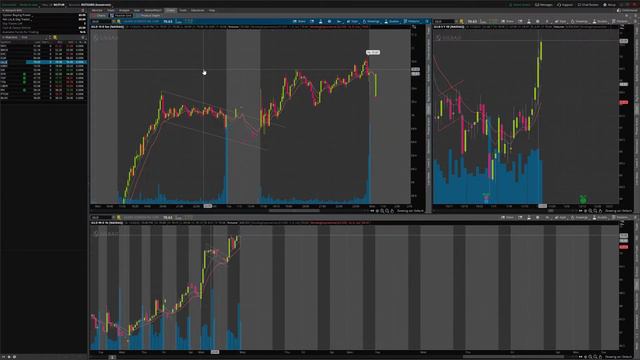640x360 pixels.
Task: Click pan hand icon below bottom chart
Action: (x=600, y=357)
